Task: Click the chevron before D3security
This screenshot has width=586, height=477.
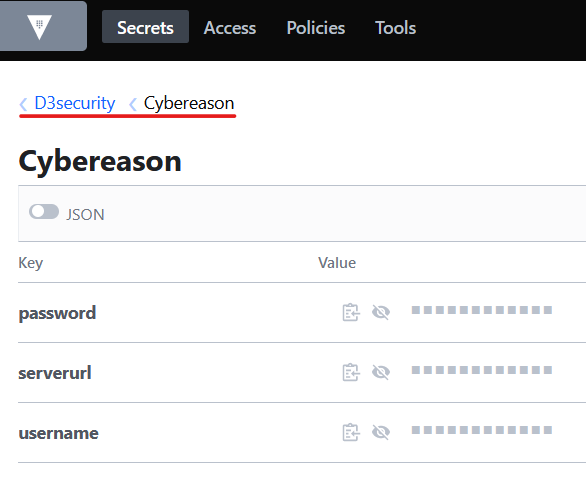Action: tap(24, 104)
